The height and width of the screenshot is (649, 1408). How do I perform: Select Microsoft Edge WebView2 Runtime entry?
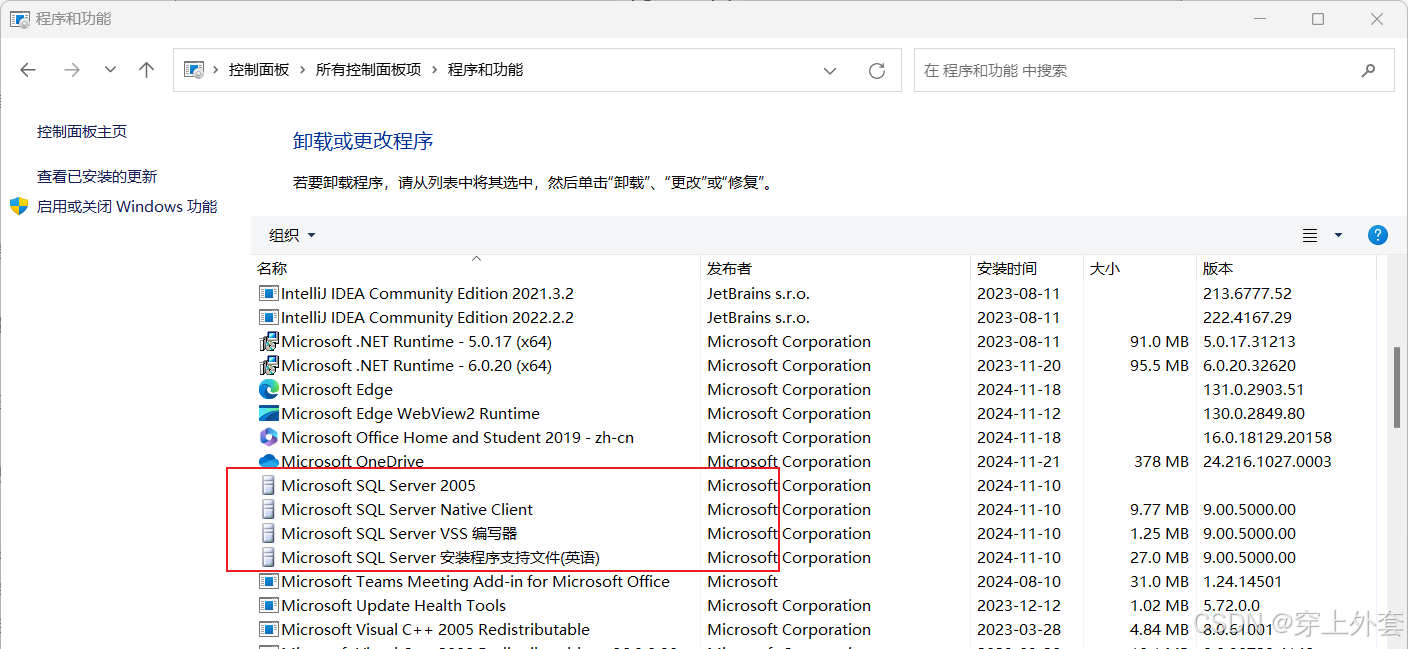pos(410,414)
